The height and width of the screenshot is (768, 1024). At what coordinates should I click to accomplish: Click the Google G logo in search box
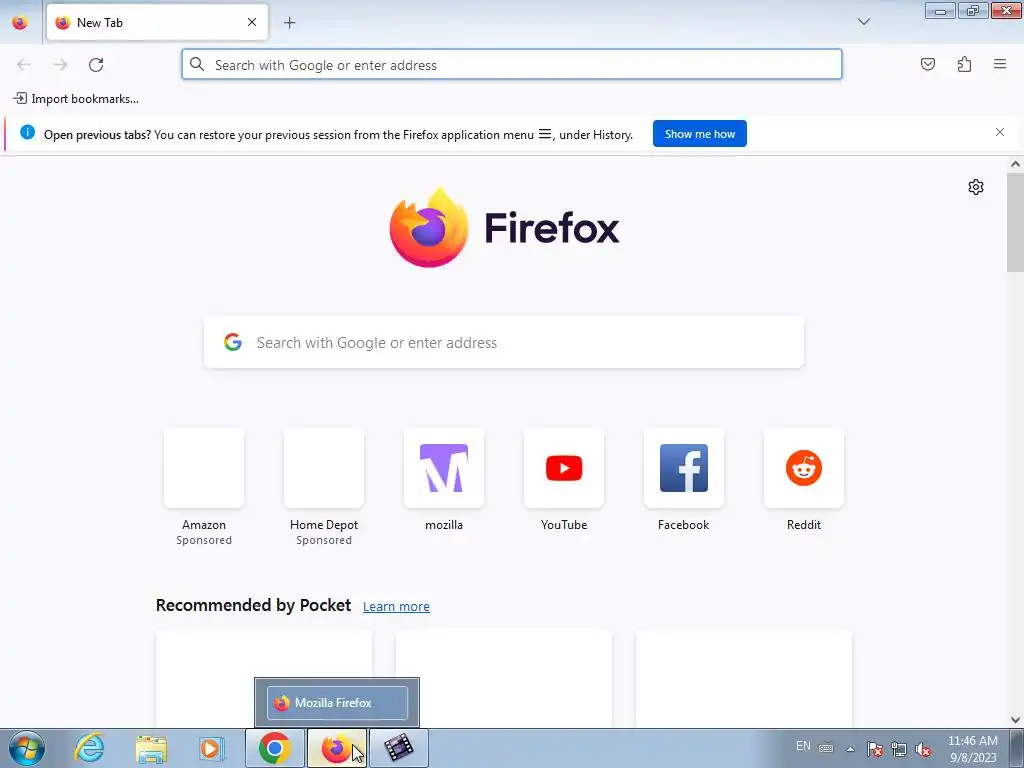(x=233, y=342)
